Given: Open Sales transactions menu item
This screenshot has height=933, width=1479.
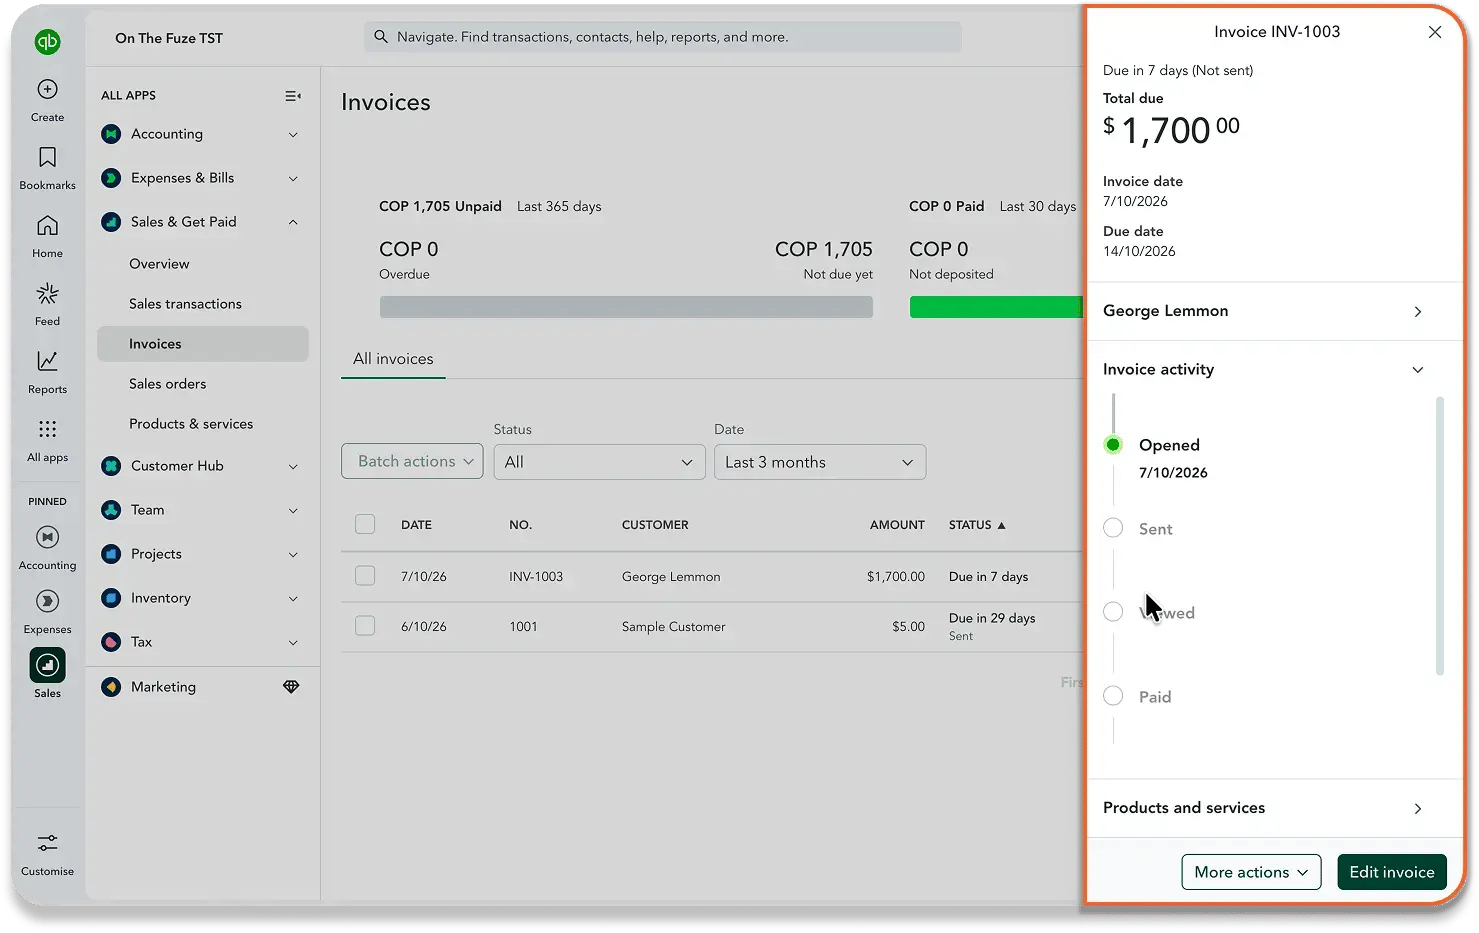Looking at the screenshot, I should (x=185, y=304).
